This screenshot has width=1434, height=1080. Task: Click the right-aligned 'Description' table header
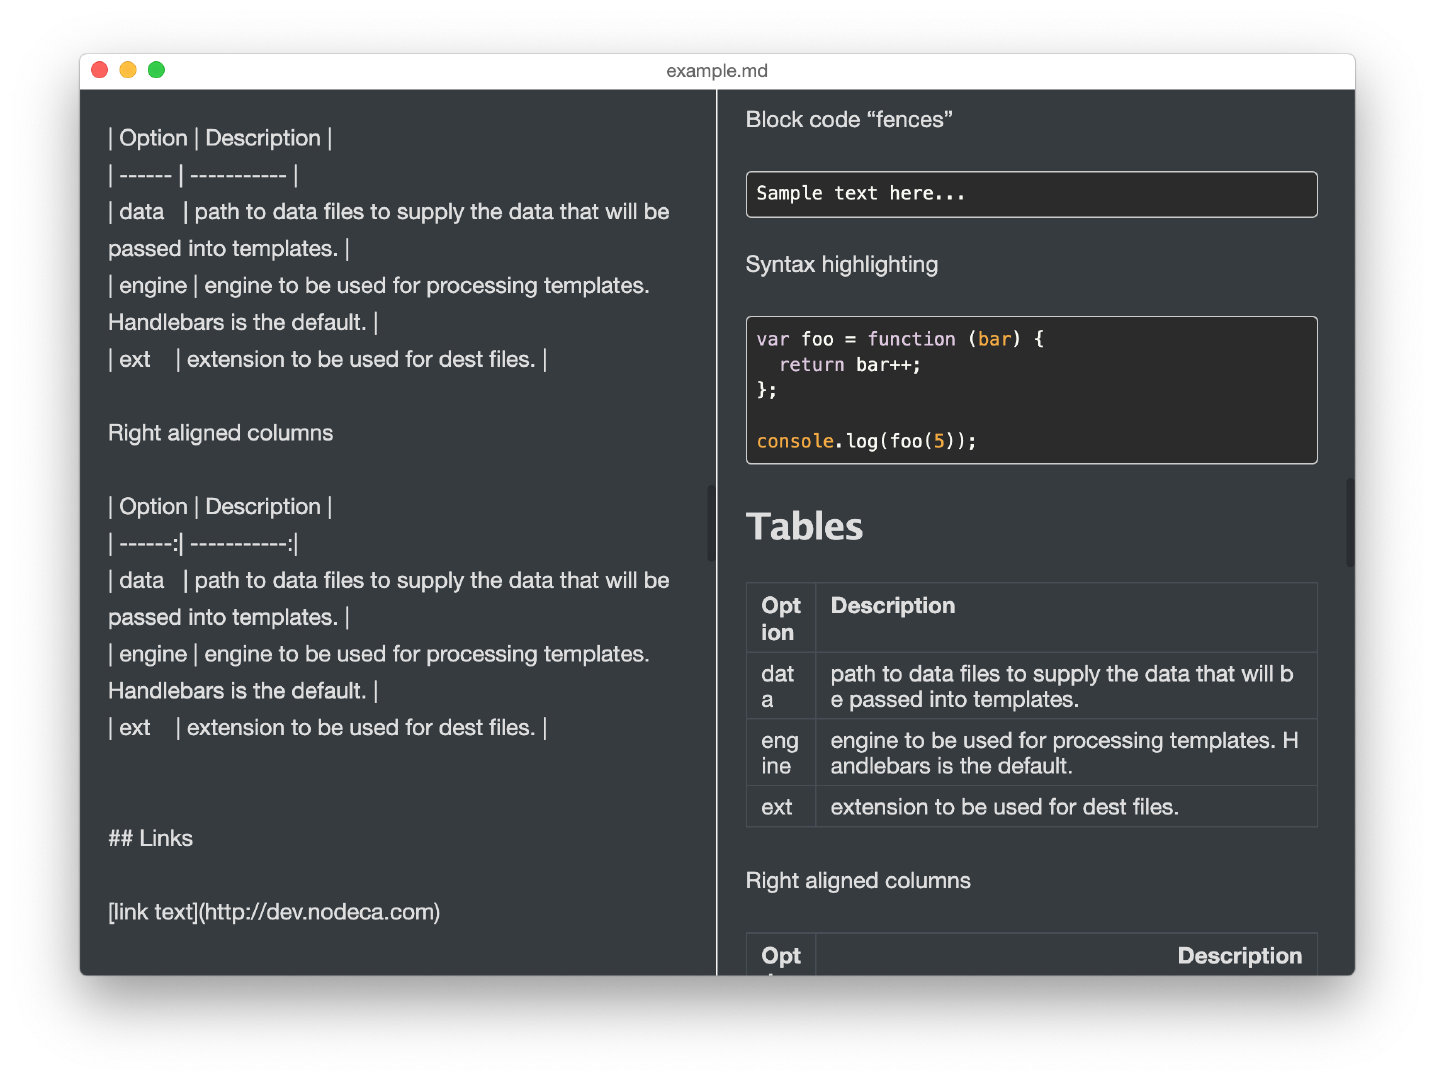tap(1239, 956)
